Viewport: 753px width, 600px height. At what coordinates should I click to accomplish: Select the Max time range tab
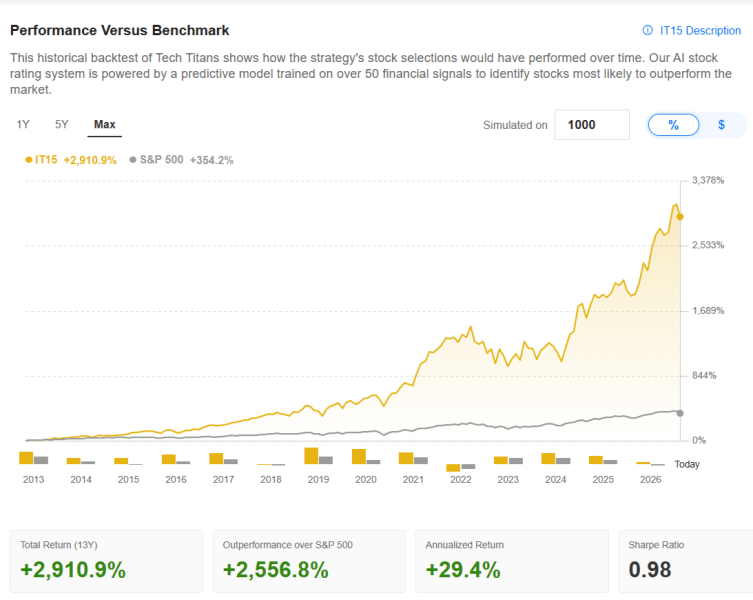104,125
